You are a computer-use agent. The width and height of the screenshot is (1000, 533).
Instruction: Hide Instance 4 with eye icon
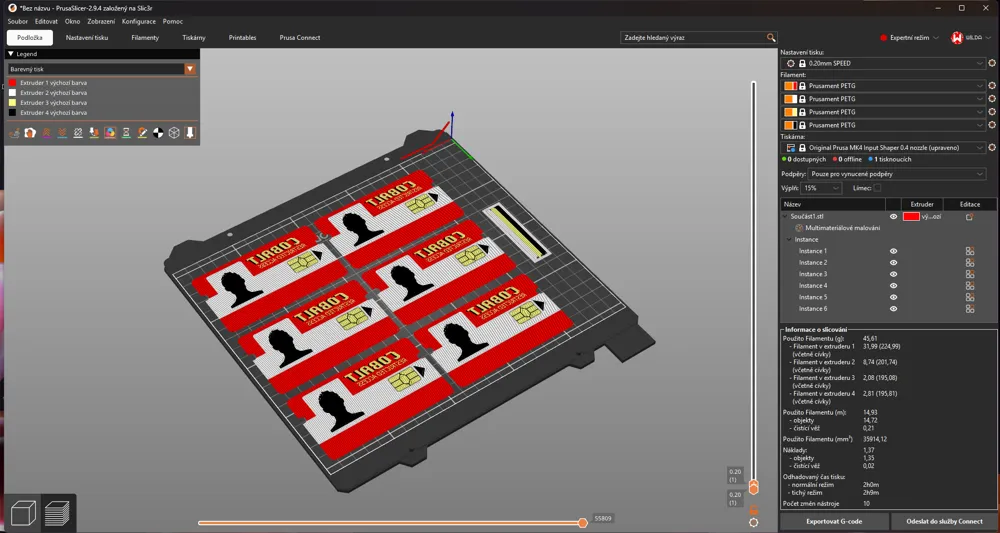tap(893, 286)
